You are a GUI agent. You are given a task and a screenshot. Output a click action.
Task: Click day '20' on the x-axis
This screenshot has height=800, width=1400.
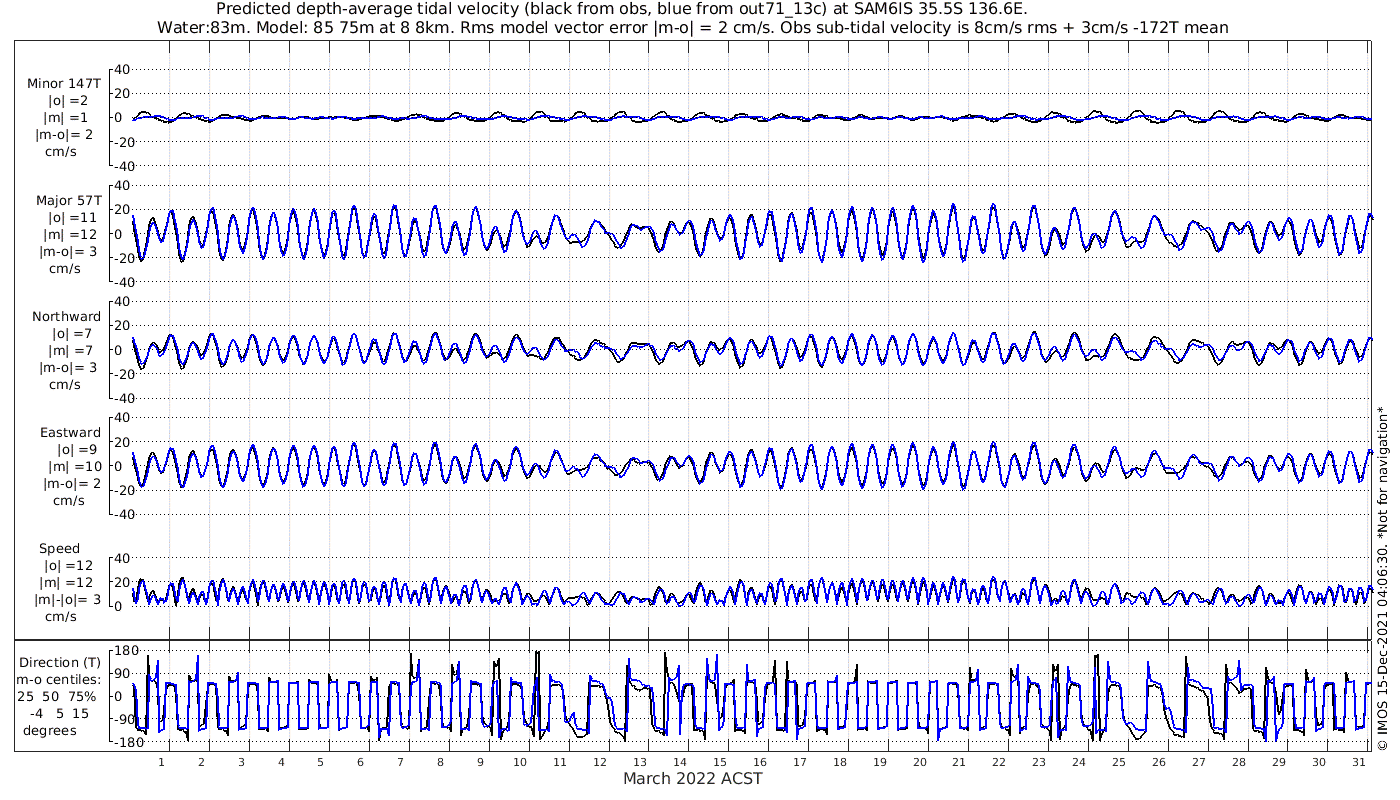[918, 762]
